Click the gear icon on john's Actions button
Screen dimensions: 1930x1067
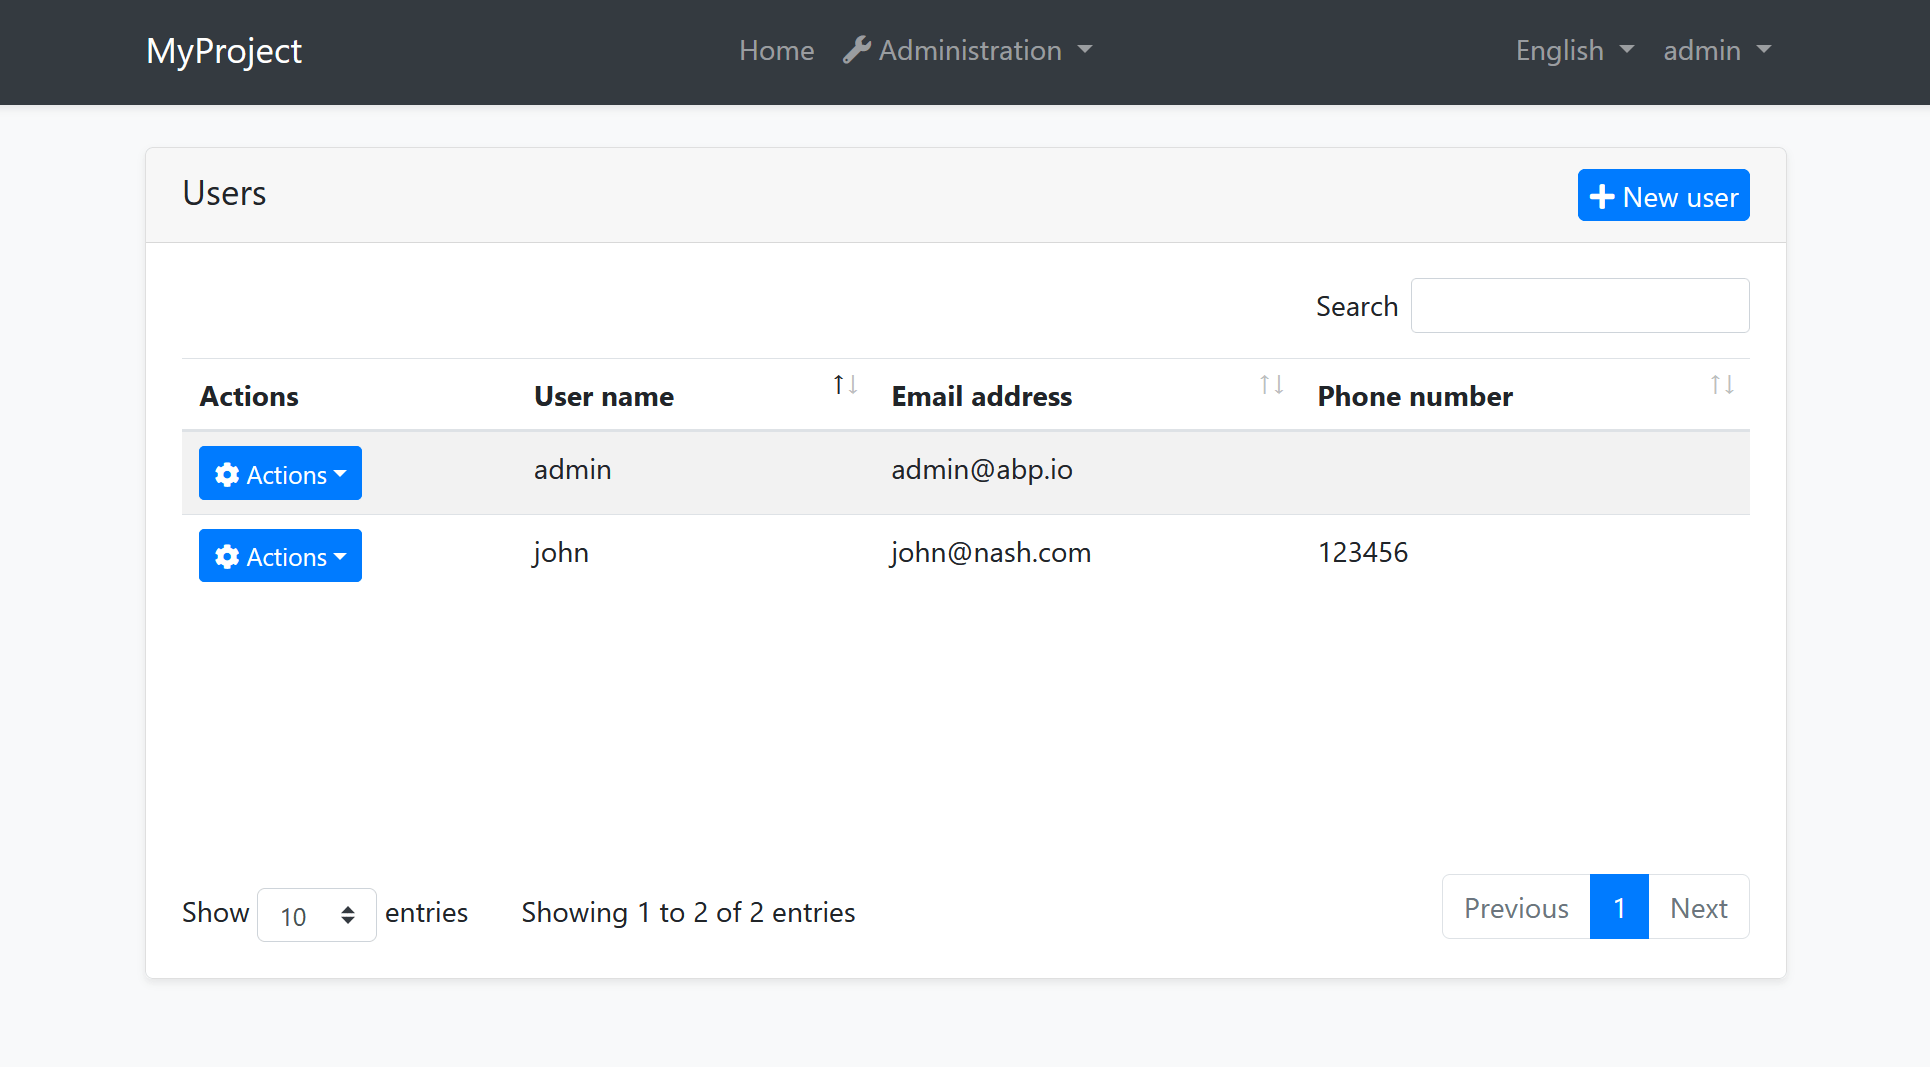pyautogui.click(x=226, y=556)
